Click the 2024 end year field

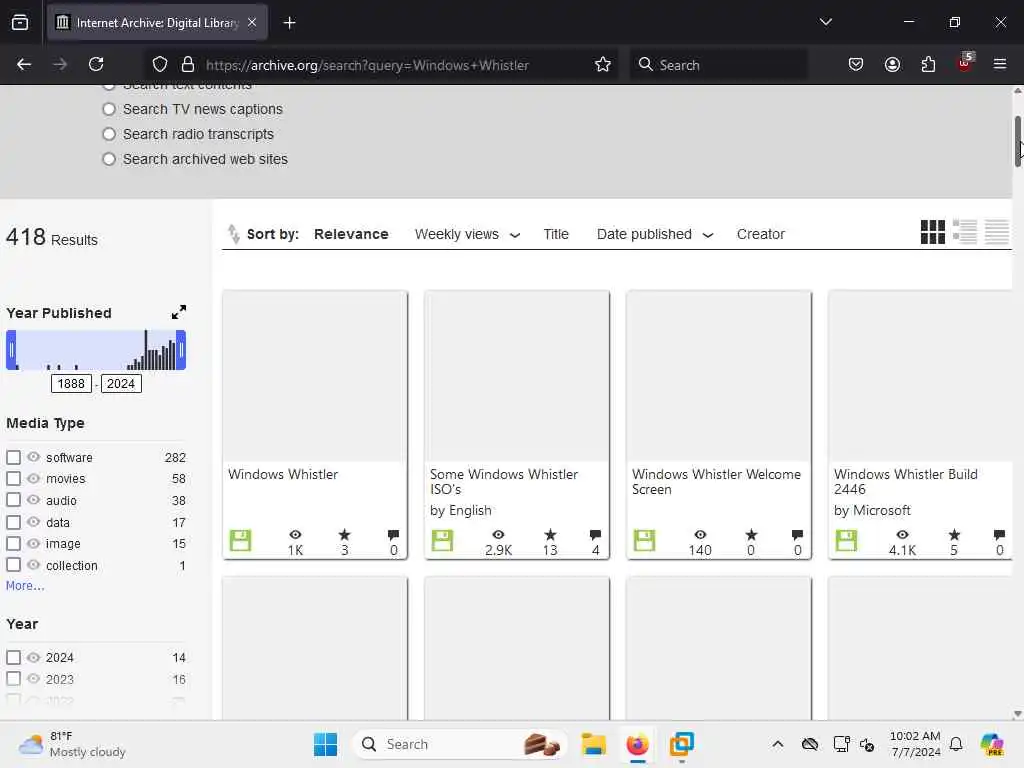[x=121, y=384]
